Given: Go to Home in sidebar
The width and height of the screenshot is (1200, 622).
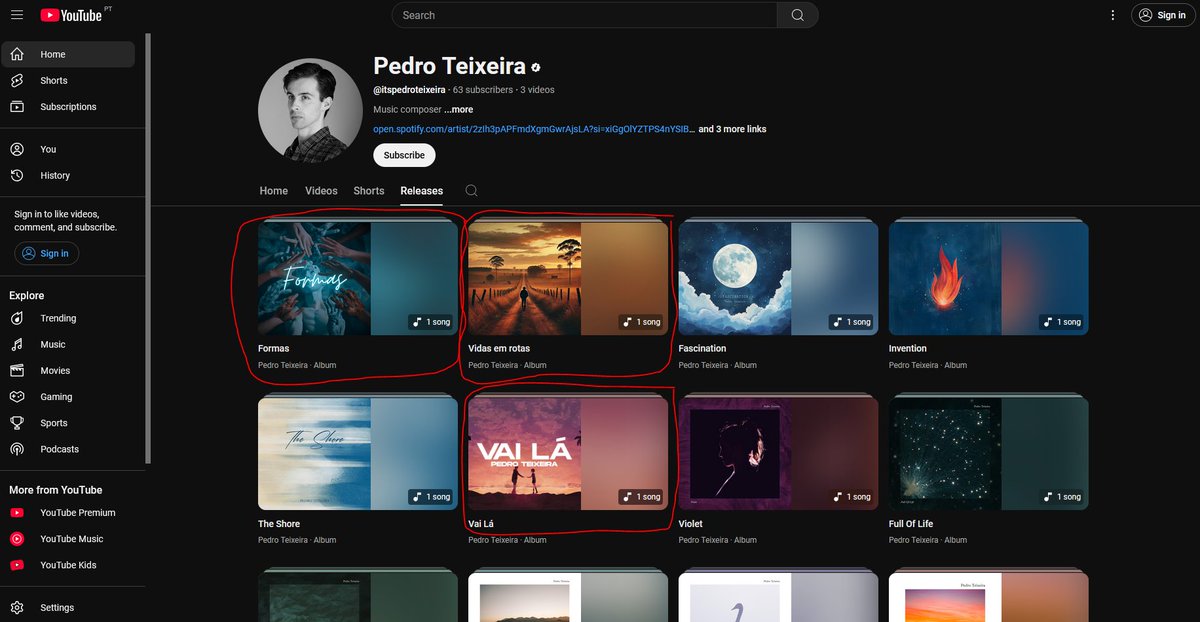Looking at the screenshot, I should pyautogui.click(x=69, y=54).
